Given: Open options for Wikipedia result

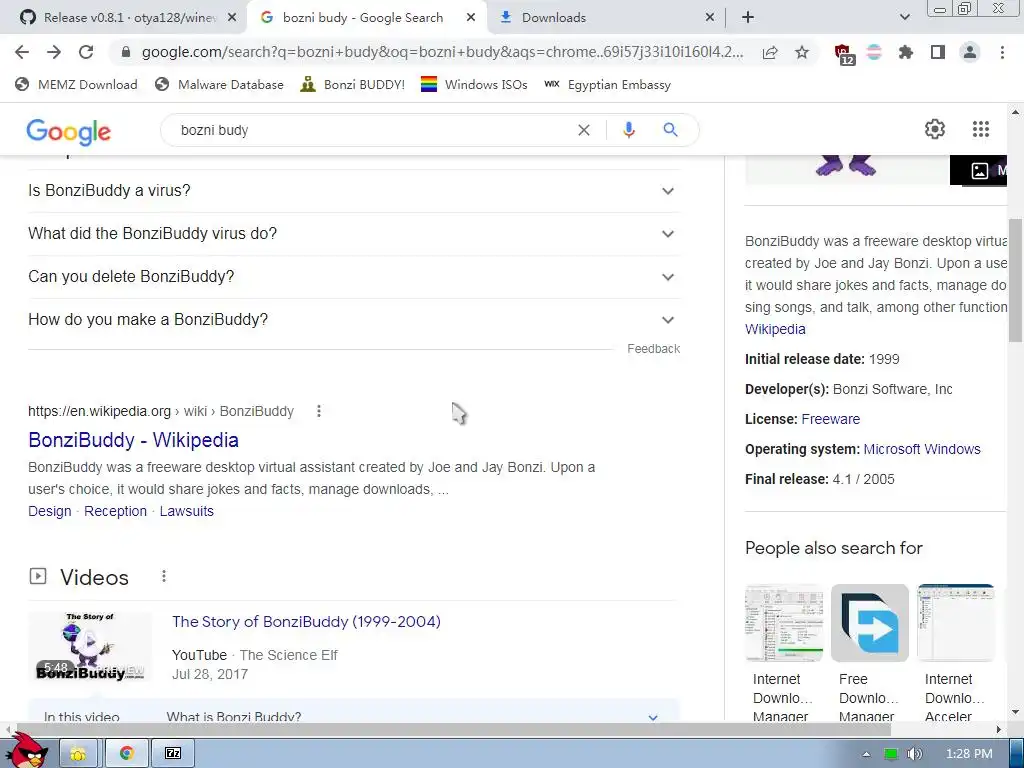Looking at the screenshot, I should (319, 411).
